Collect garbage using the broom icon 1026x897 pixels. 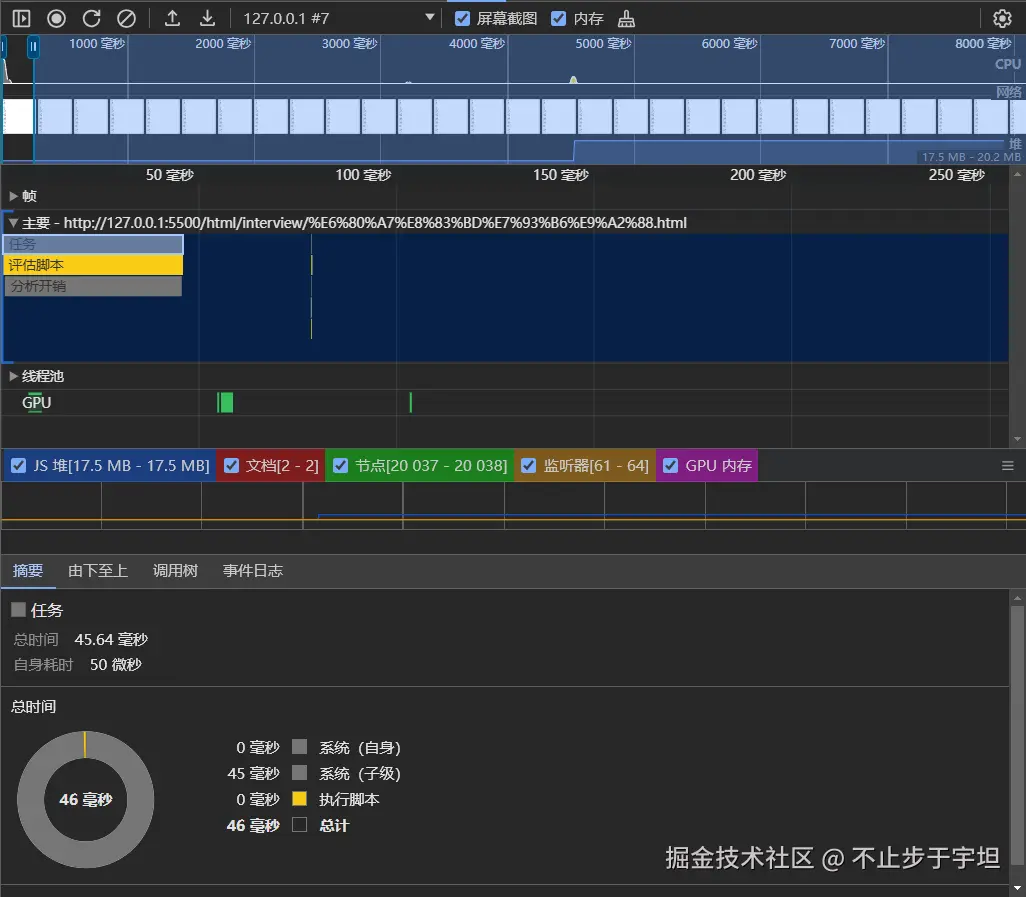point(626,18)
